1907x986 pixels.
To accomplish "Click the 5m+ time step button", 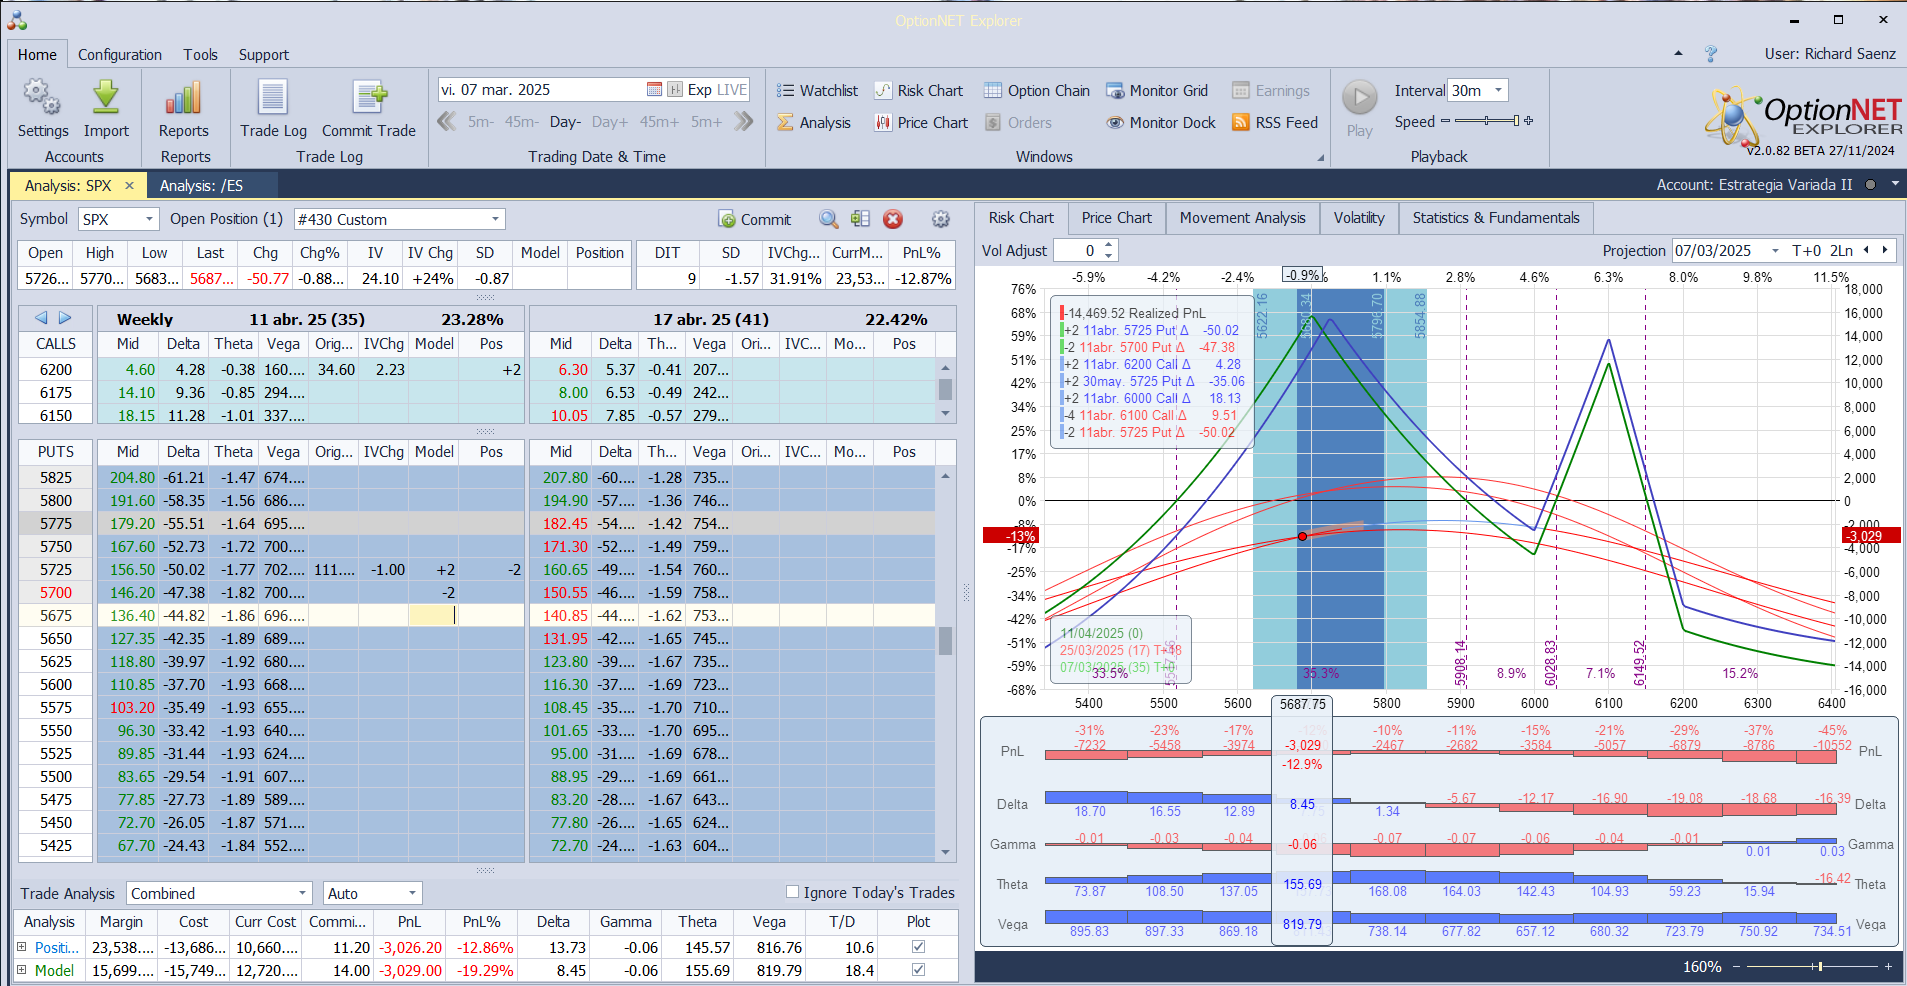I will click(x=706, y=122).
